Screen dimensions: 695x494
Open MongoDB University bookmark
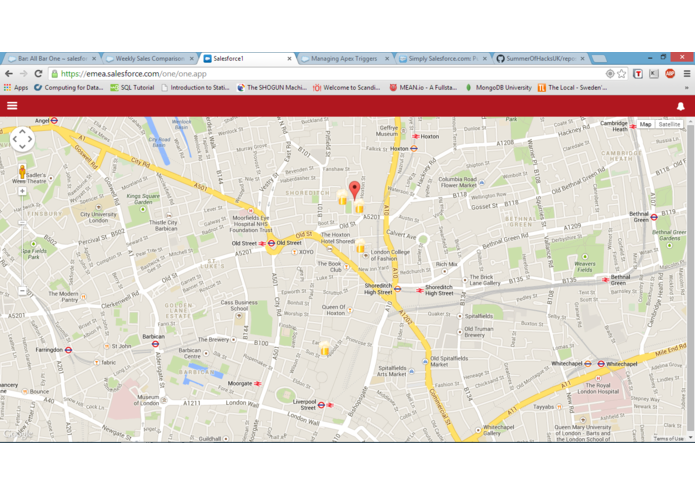point(499,88)
